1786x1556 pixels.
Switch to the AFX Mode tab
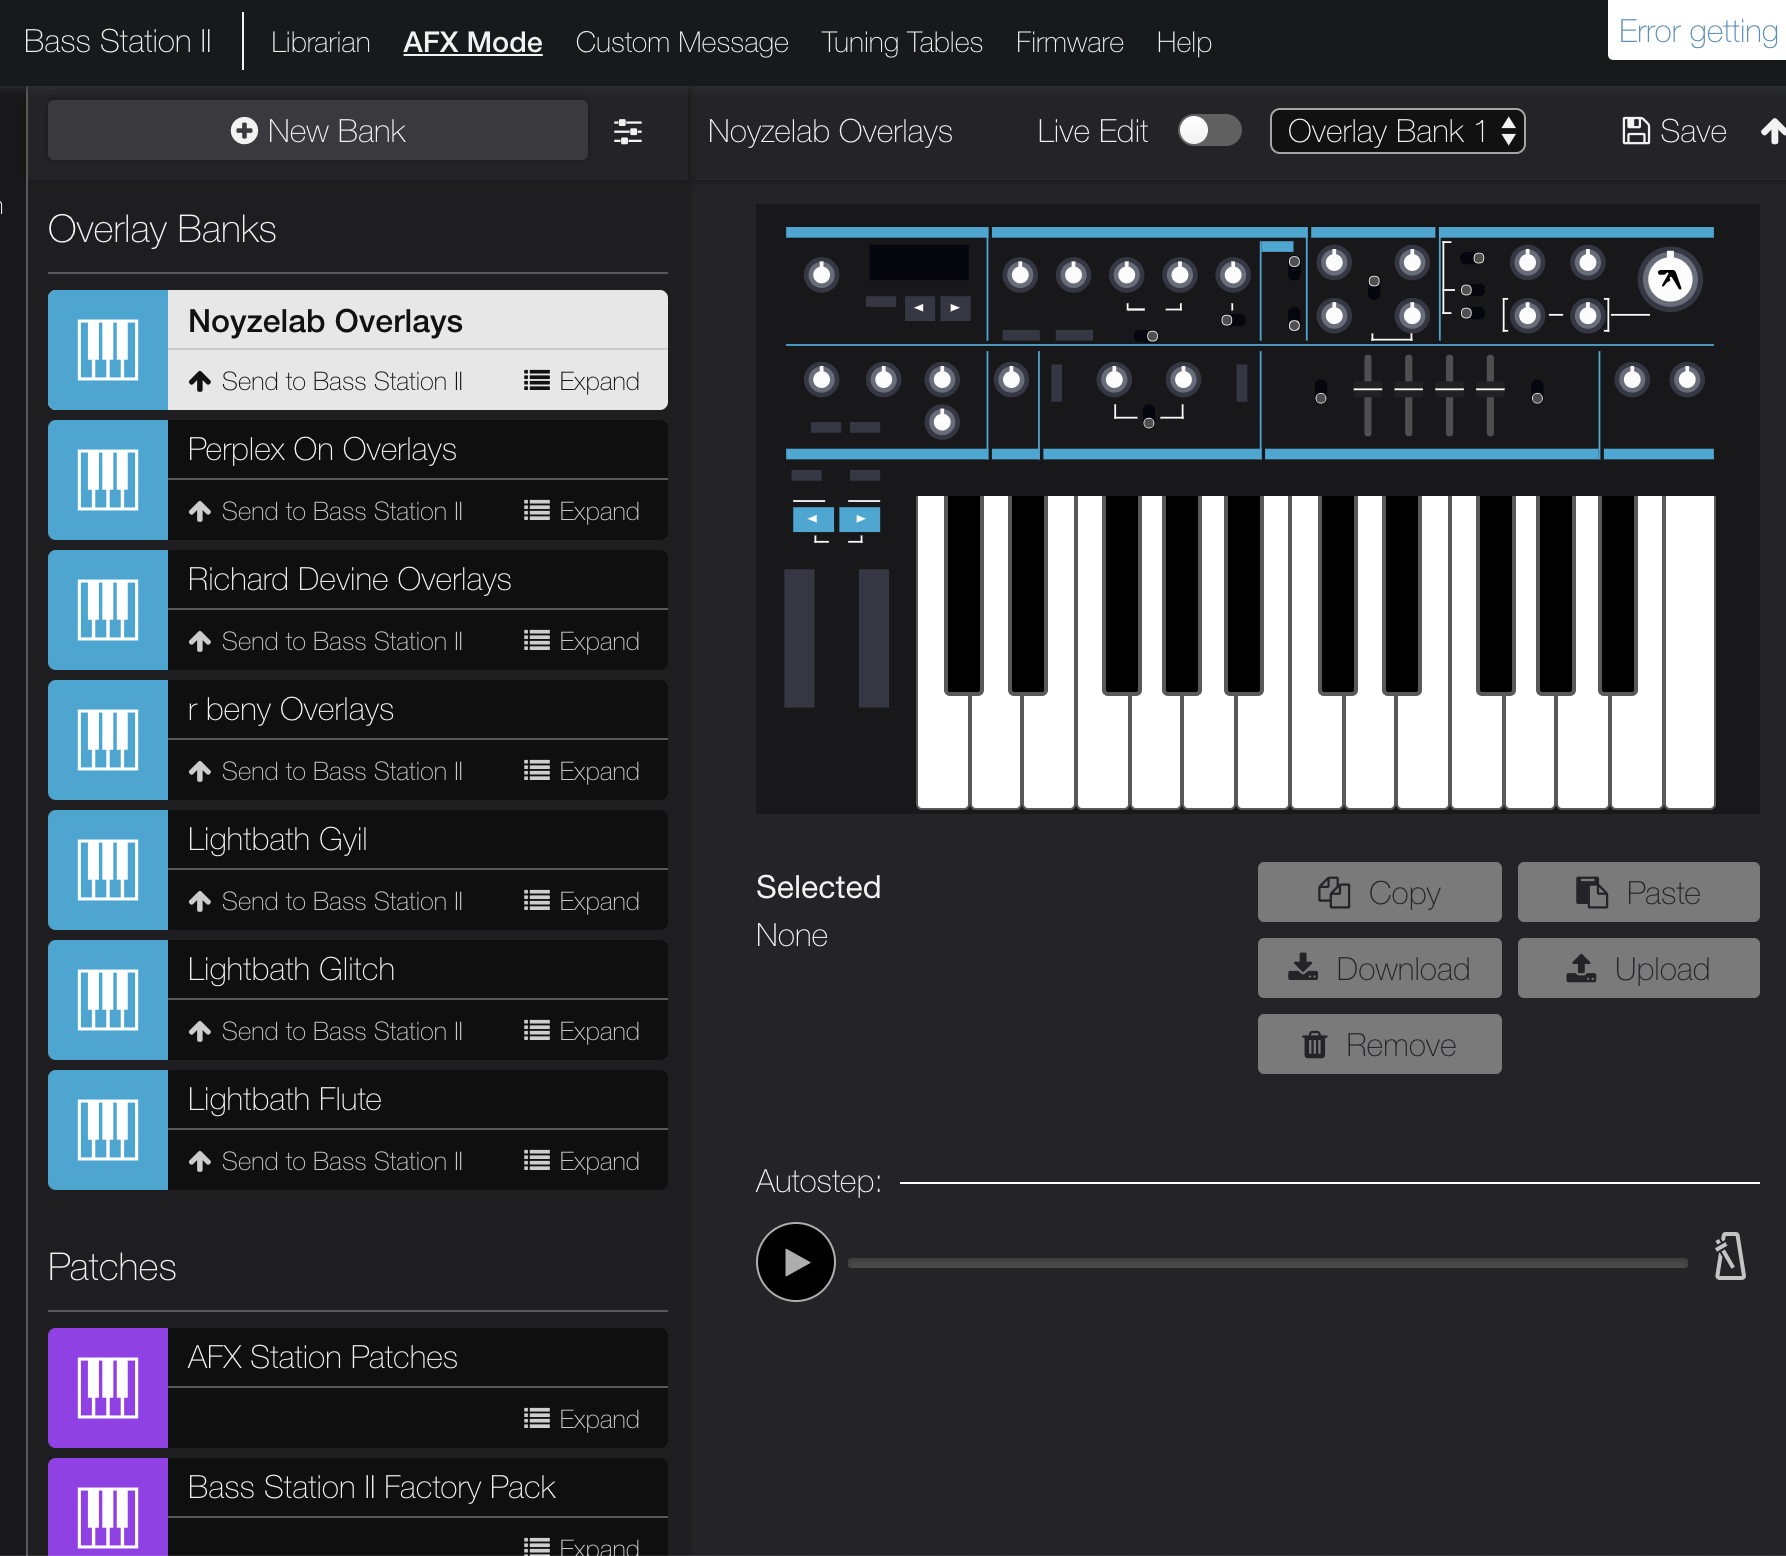[x=473, y=42]
